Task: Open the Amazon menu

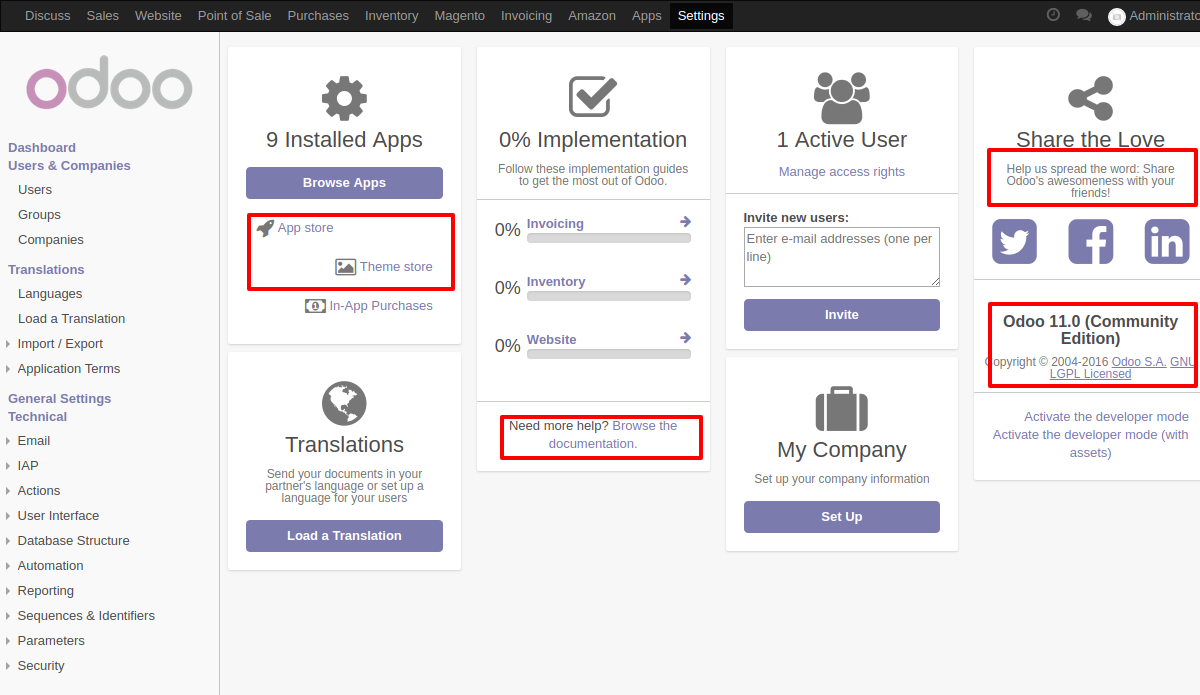Action: pyautogui.click(x=592, y=16)
